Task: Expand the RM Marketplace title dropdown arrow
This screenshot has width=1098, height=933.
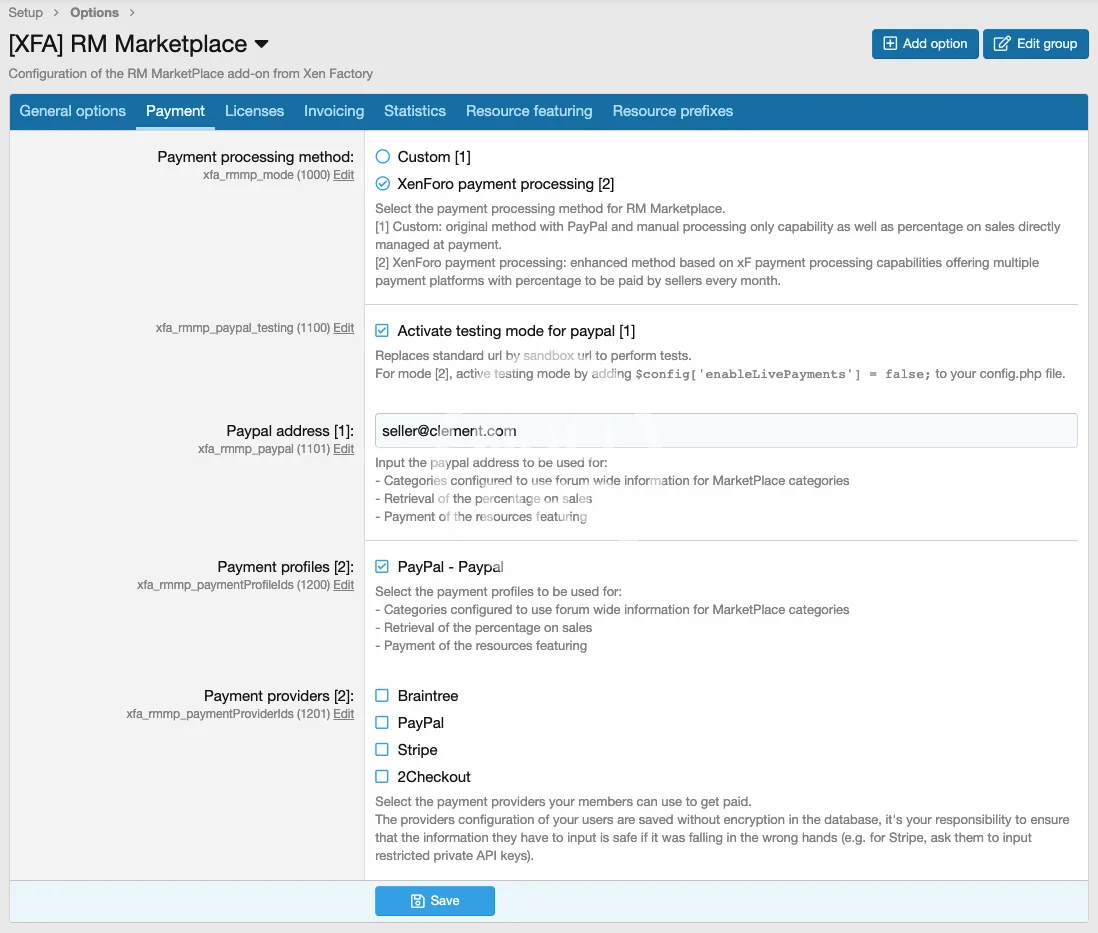Action: click(262, 45)
